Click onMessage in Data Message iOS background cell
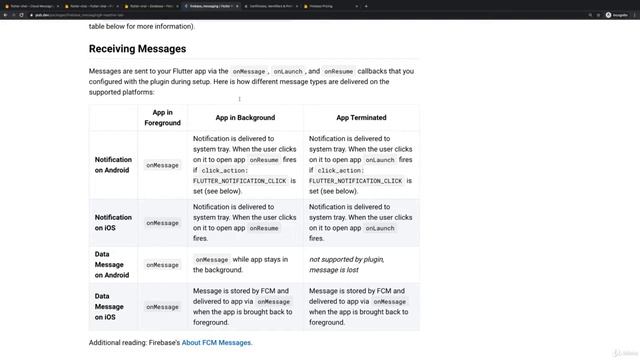640x360 pixels. (x=273, y=302)
